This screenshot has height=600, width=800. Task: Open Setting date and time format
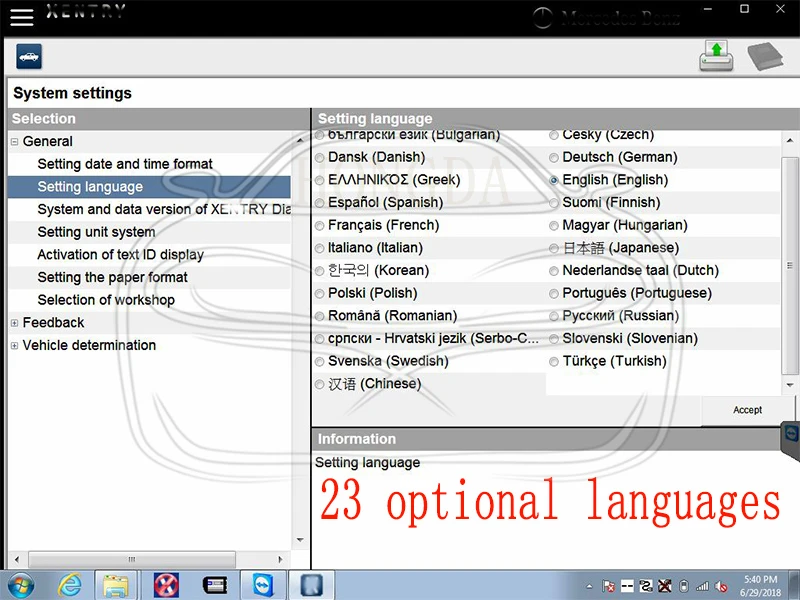click(125, 164)
